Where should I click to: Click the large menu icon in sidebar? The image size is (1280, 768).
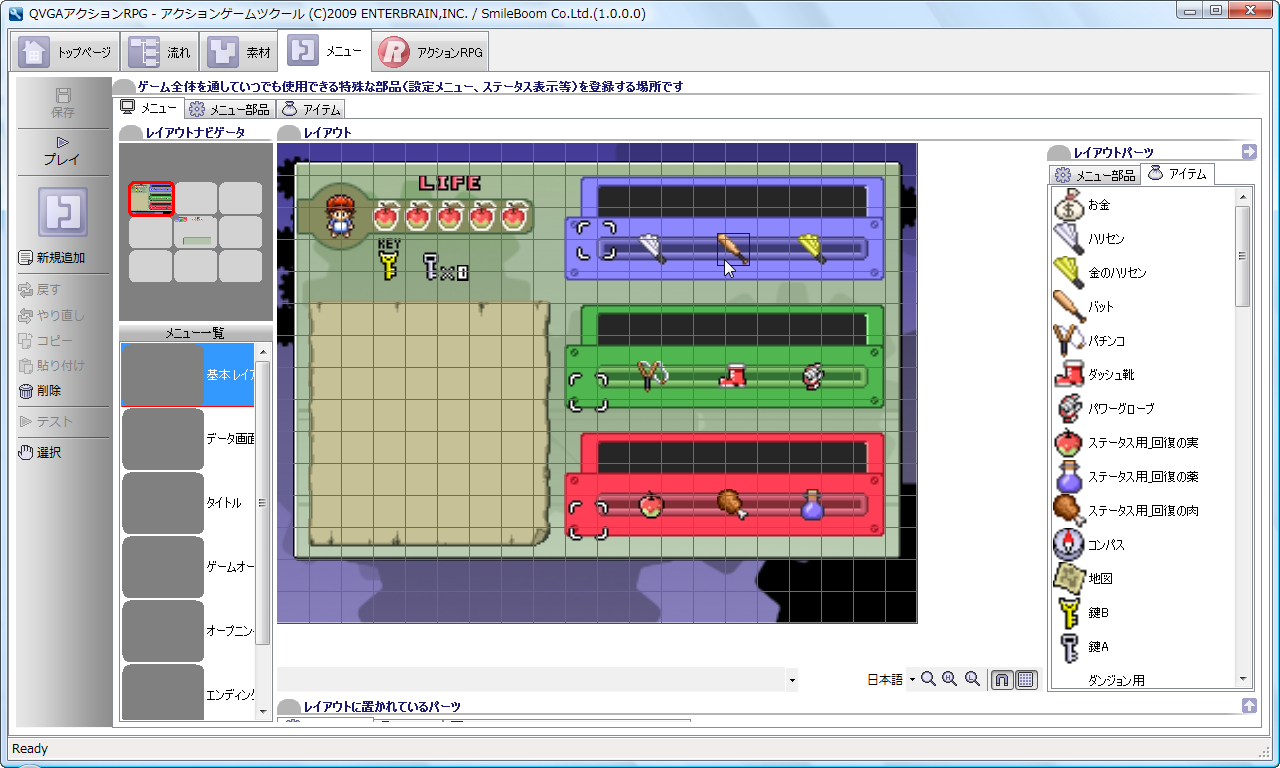(x=63, y=212)
